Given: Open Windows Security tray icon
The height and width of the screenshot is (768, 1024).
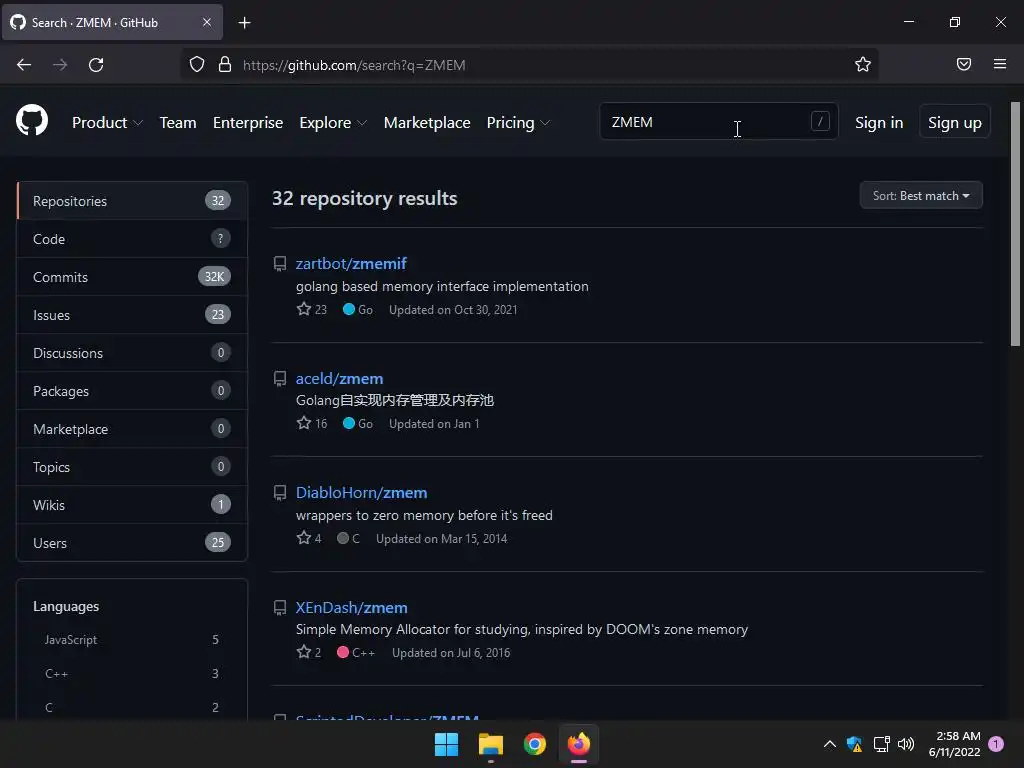Looking at the screenshot, I should [854, 744].
